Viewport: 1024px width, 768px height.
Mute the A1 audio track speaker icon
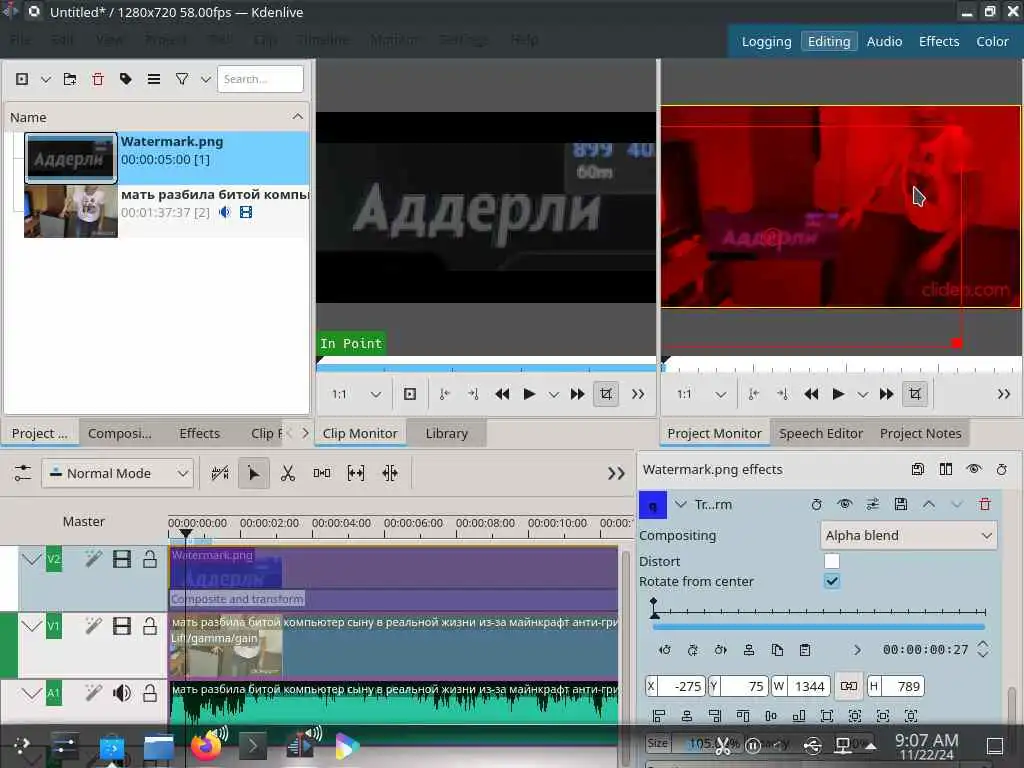(x=121, y=693)
